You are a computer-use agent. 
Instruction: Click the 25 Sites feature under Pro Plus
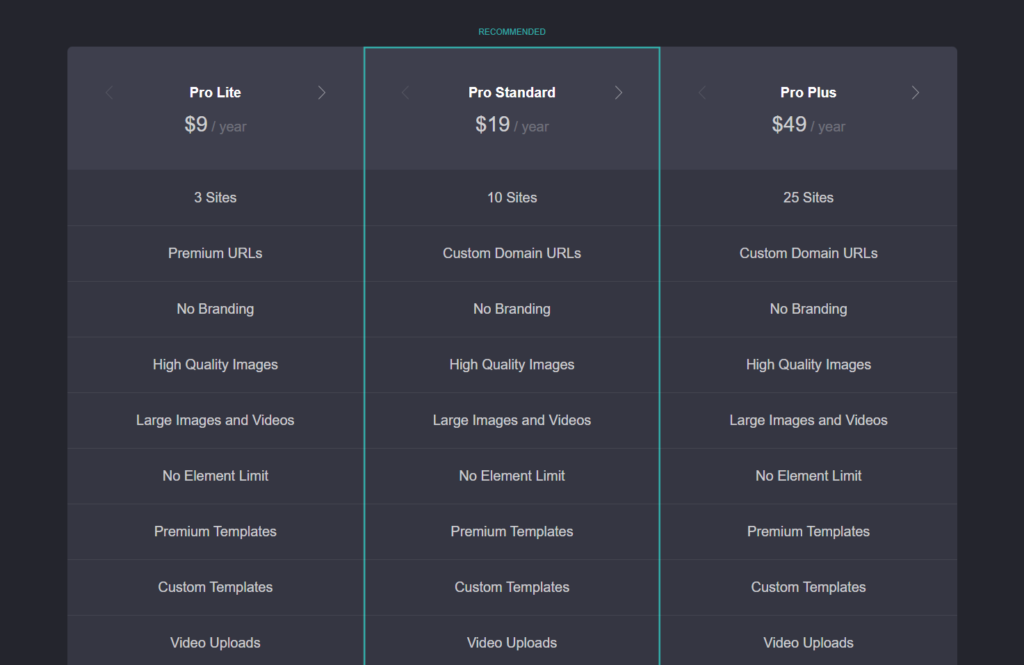click(x=808, y=197)
